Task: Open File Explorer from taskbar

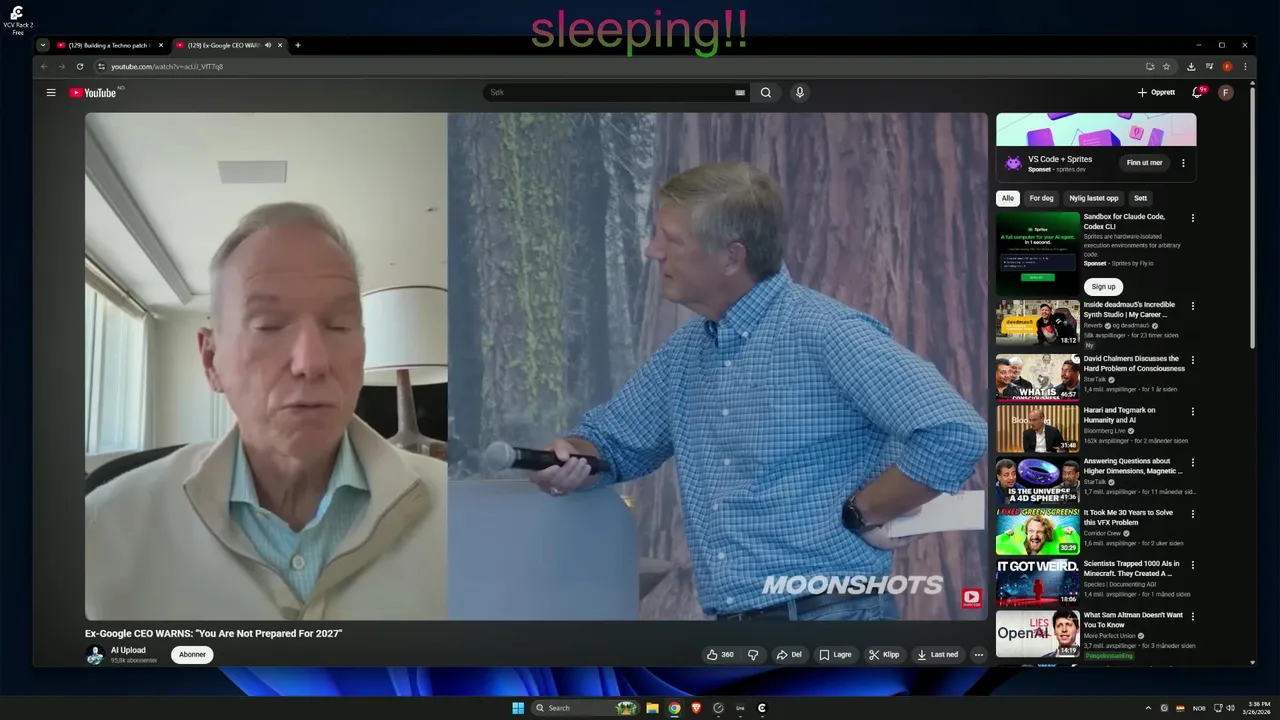Action: pos(652,708)
